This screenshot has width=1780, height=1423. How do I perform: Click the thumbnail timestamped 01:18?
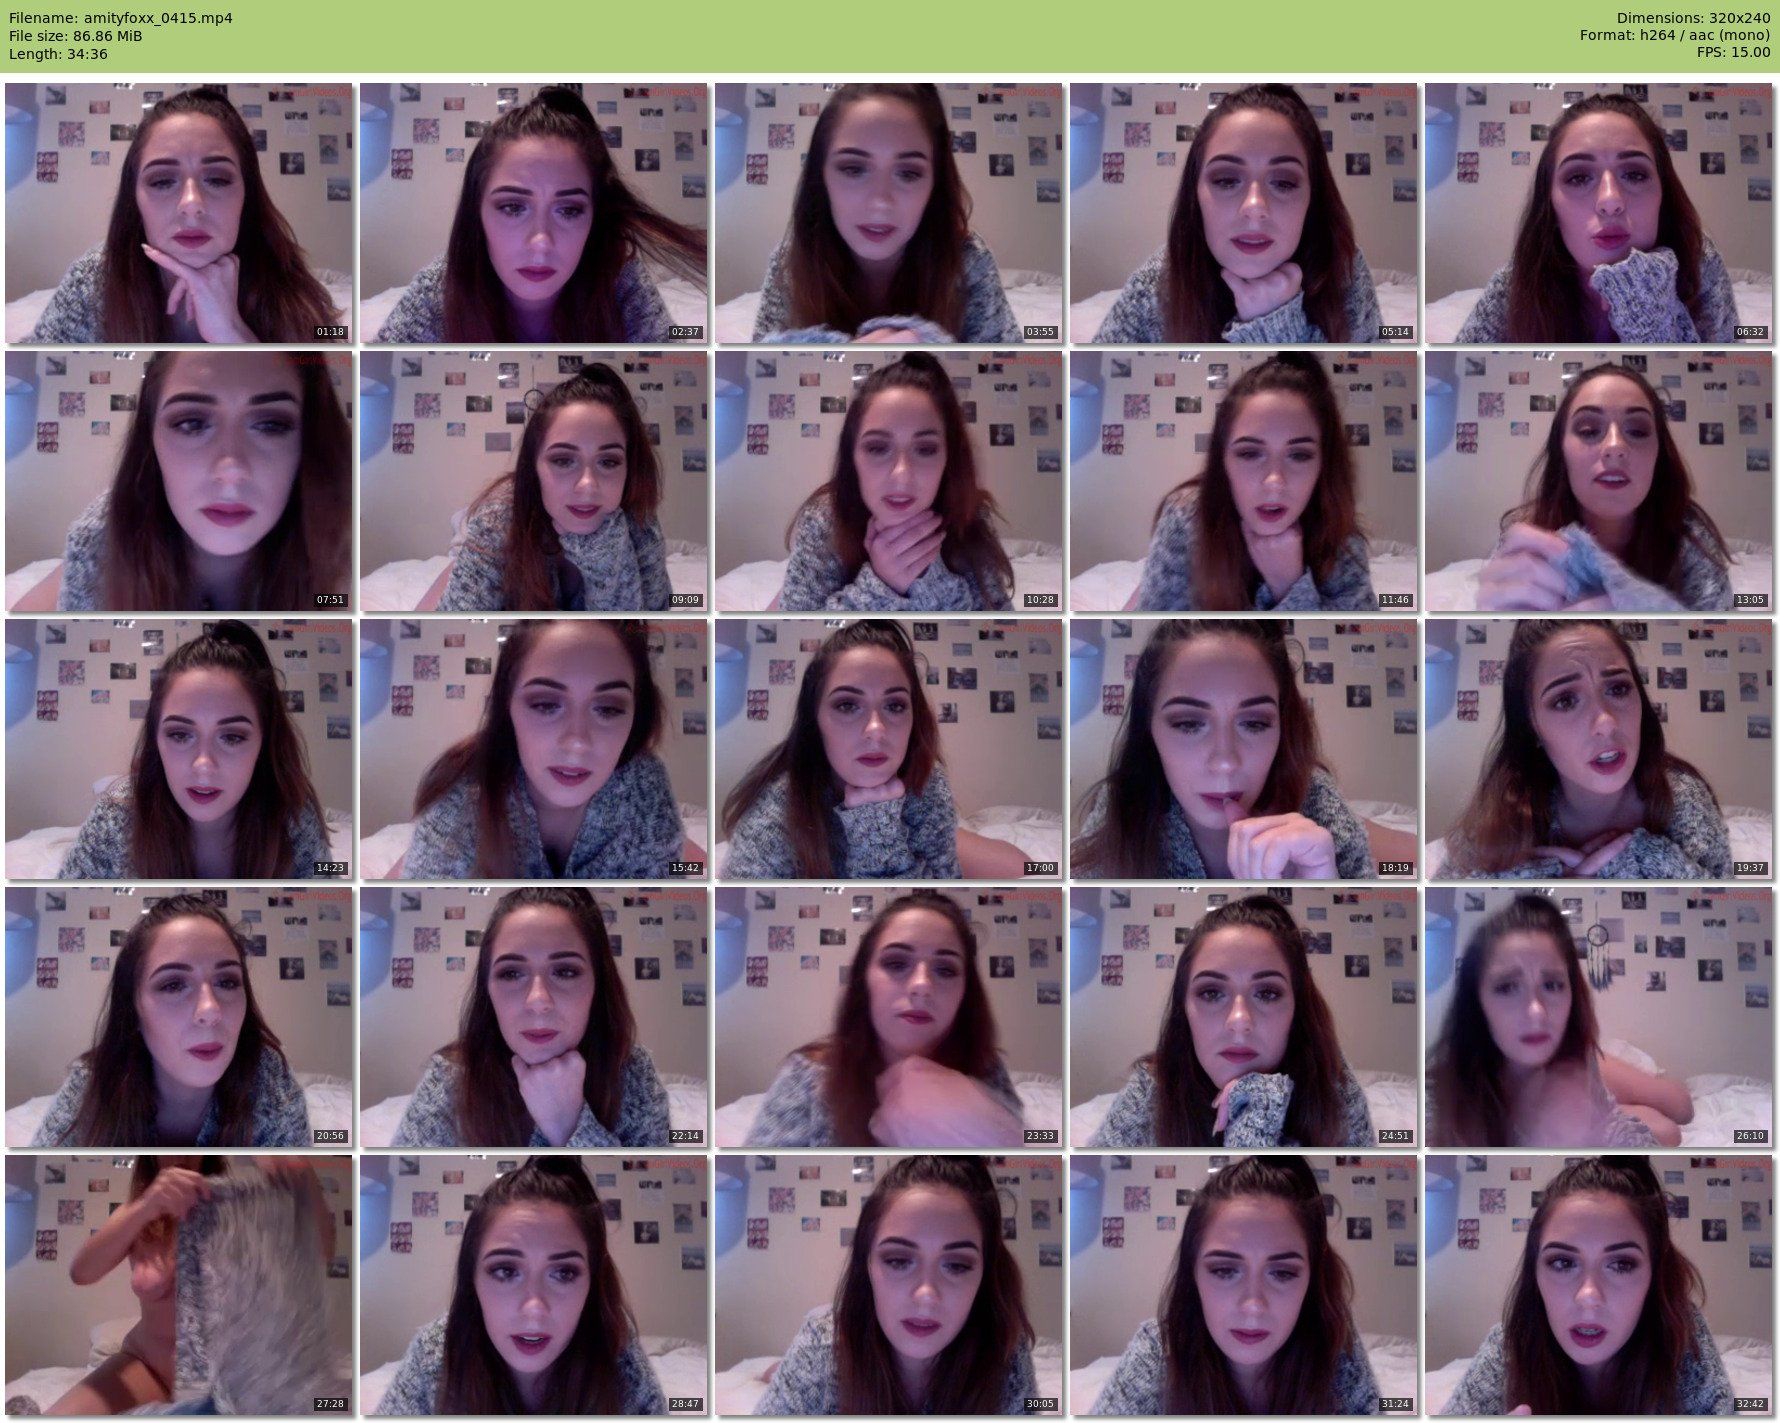point(178,213)
